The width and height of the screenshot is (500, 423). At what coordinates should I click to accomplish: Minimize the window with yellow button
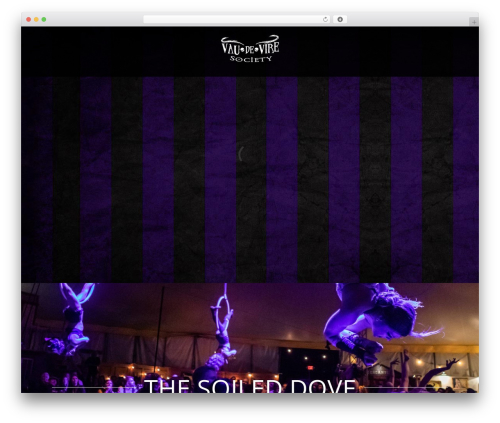click(x=36, y=20)
